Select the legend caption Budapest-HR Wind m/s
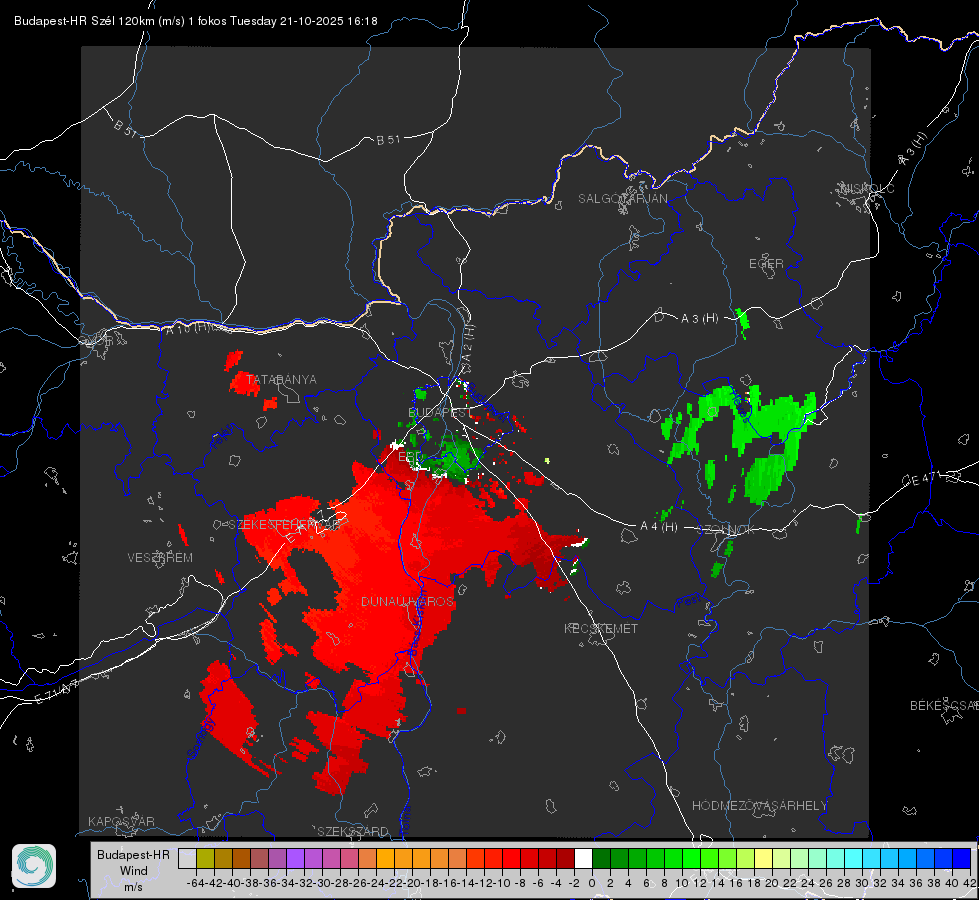Viewport: 979px width, 900px height. [134, 870]
